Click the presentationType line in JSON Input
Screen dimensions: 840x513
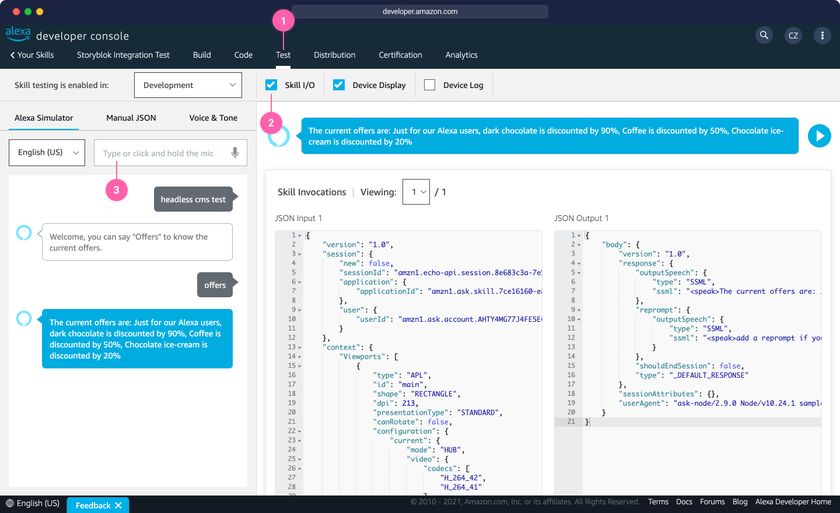(x=438, y=412)
